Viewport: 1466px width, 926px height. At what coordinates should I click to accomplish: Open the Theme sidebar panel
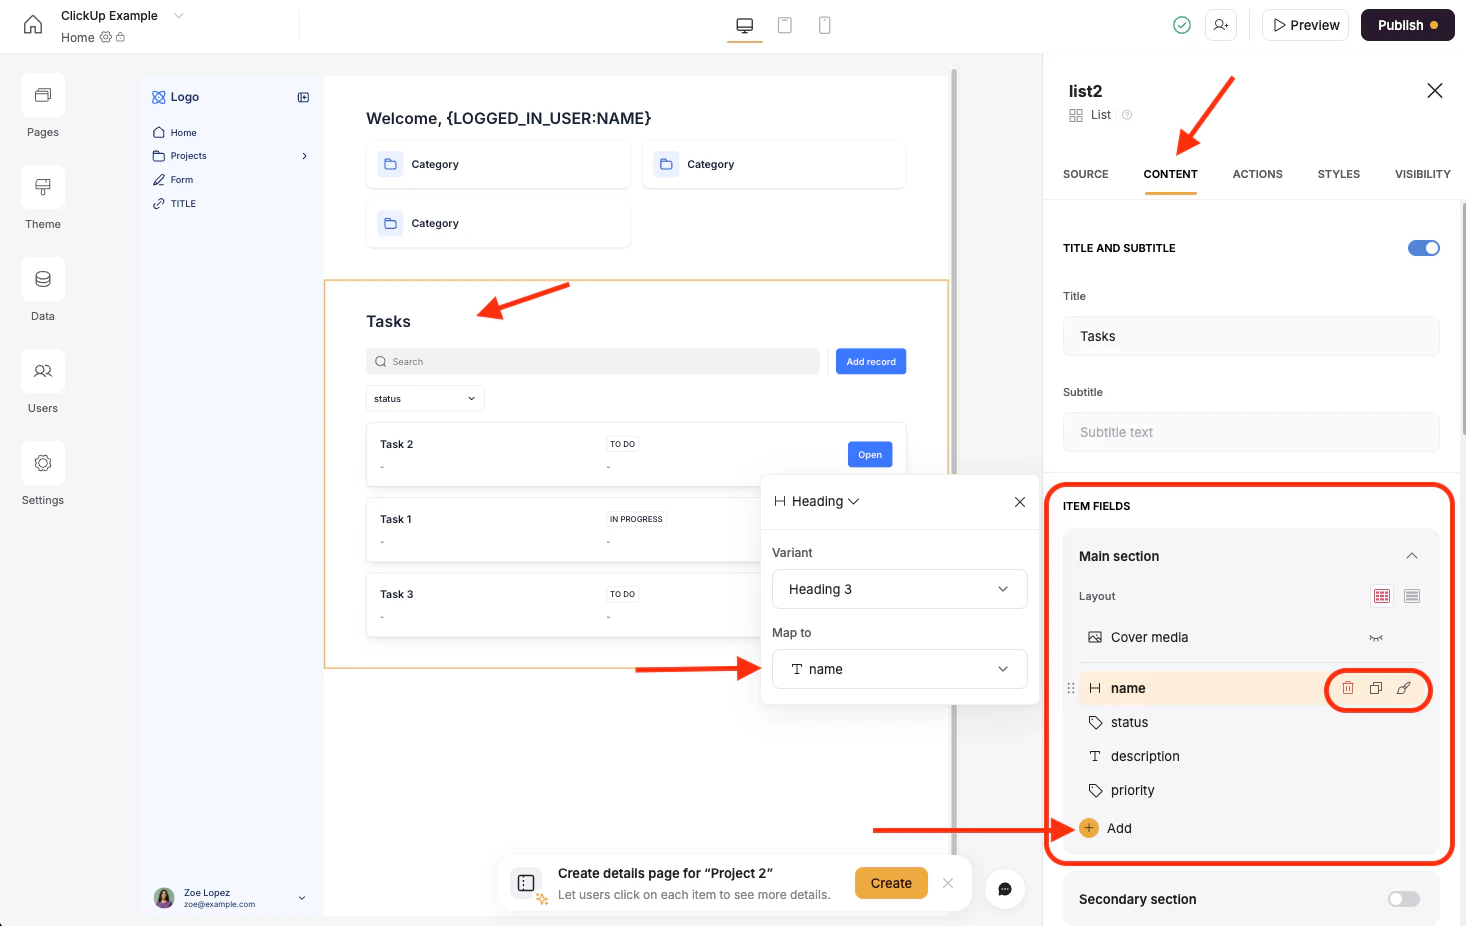(43, 187)
